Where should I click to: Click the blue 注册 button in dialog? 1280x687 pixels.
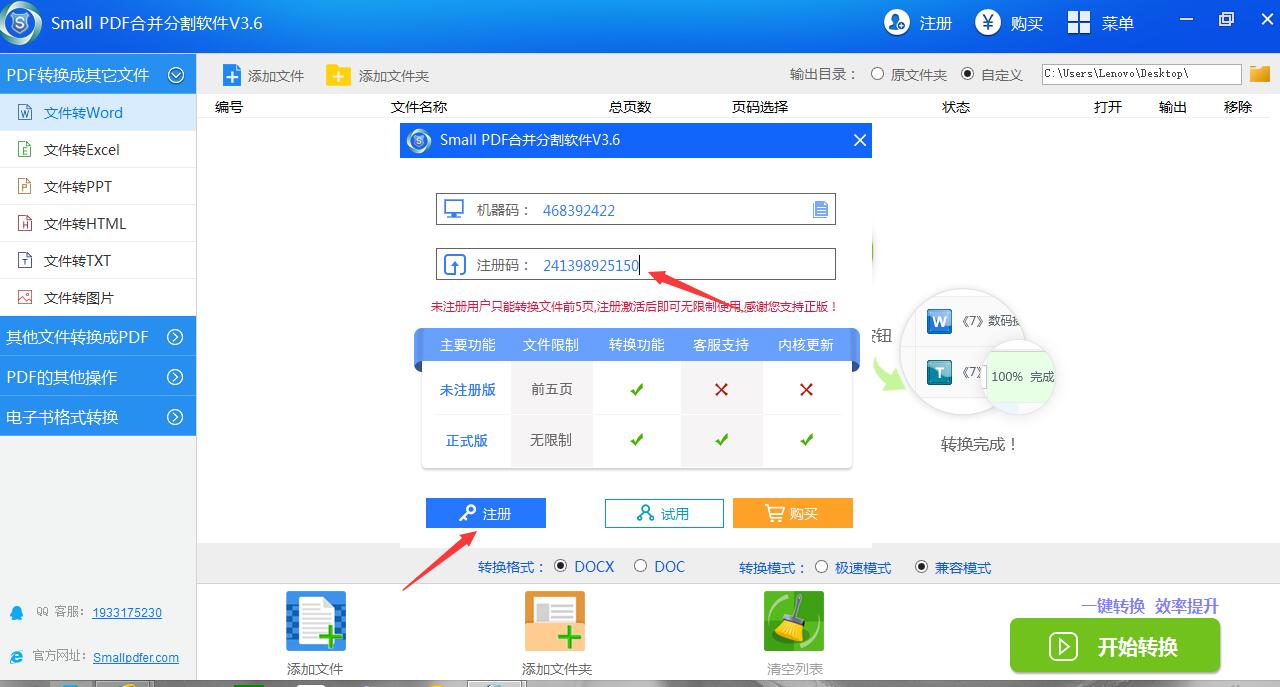(x=486, y=513)
